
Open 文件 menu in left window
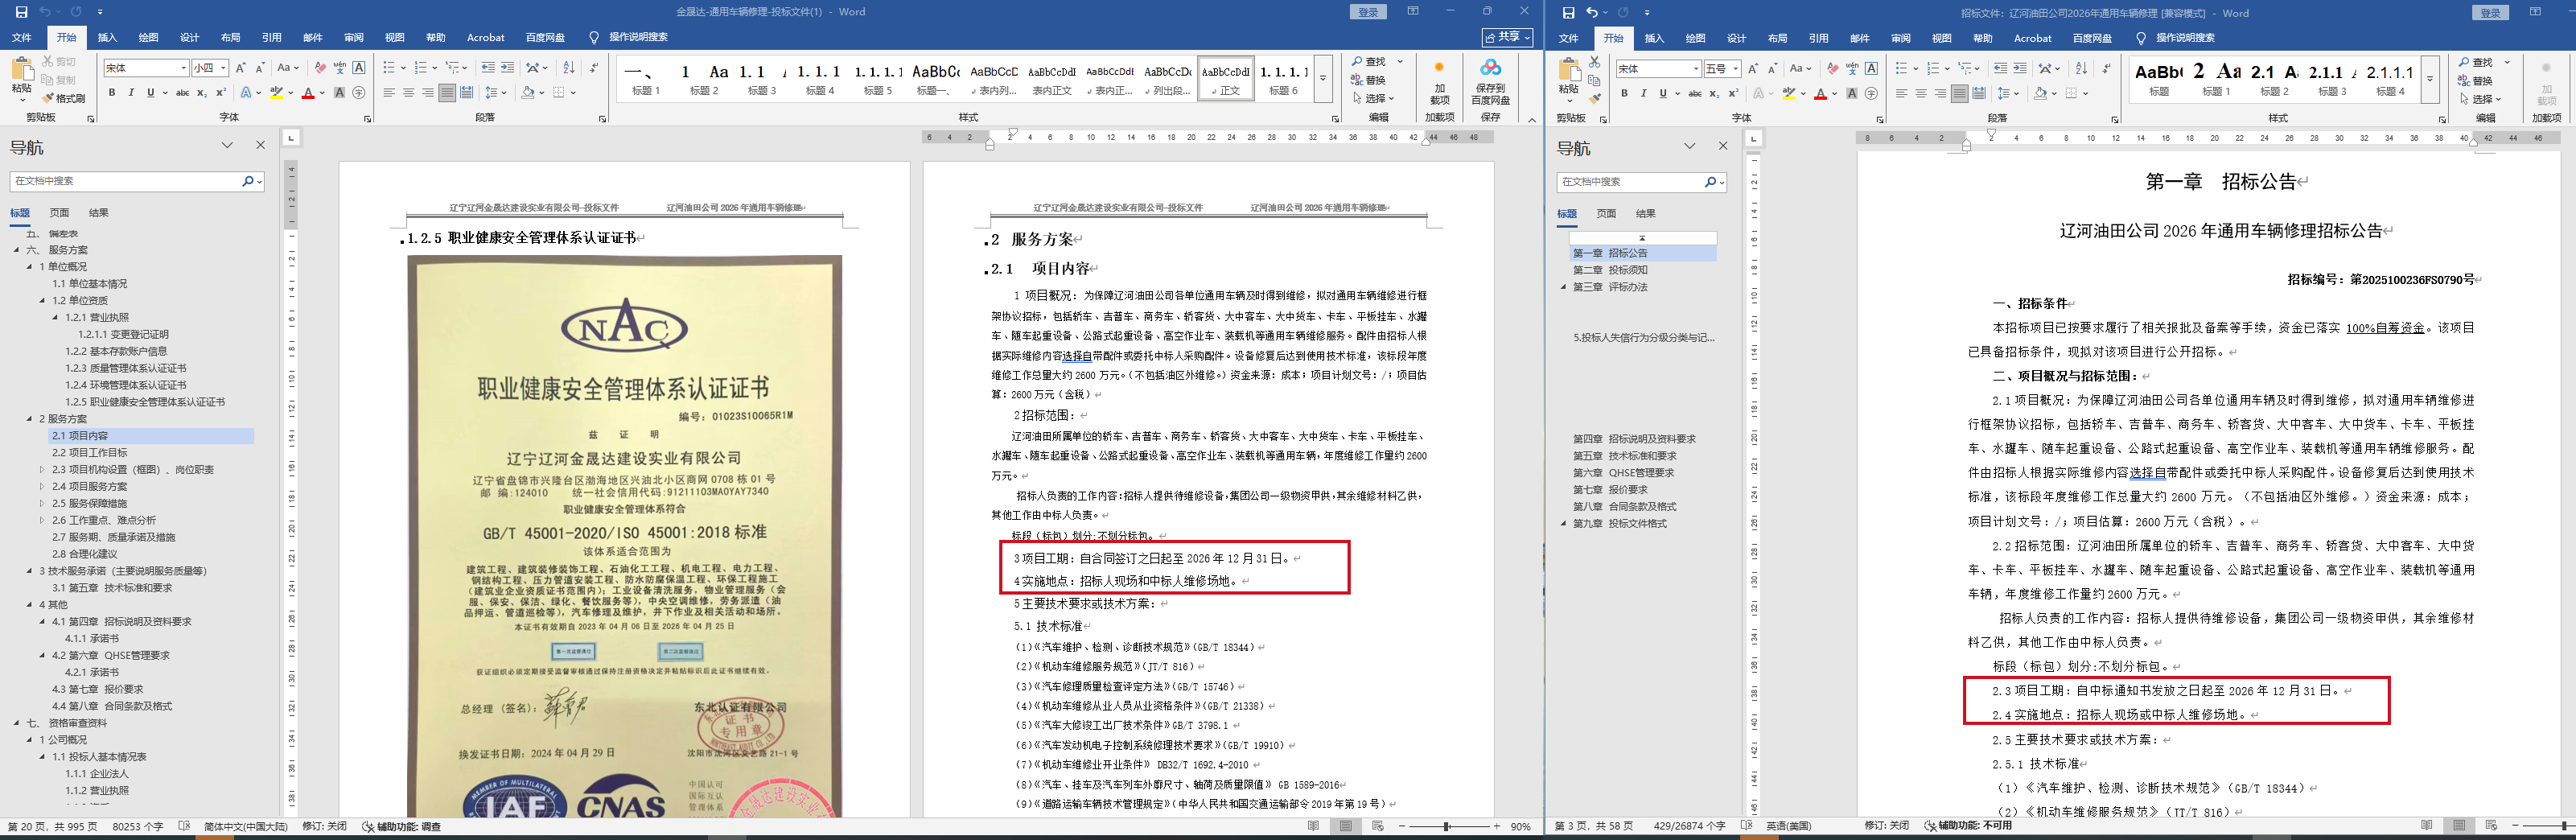(x=22, y=38)
